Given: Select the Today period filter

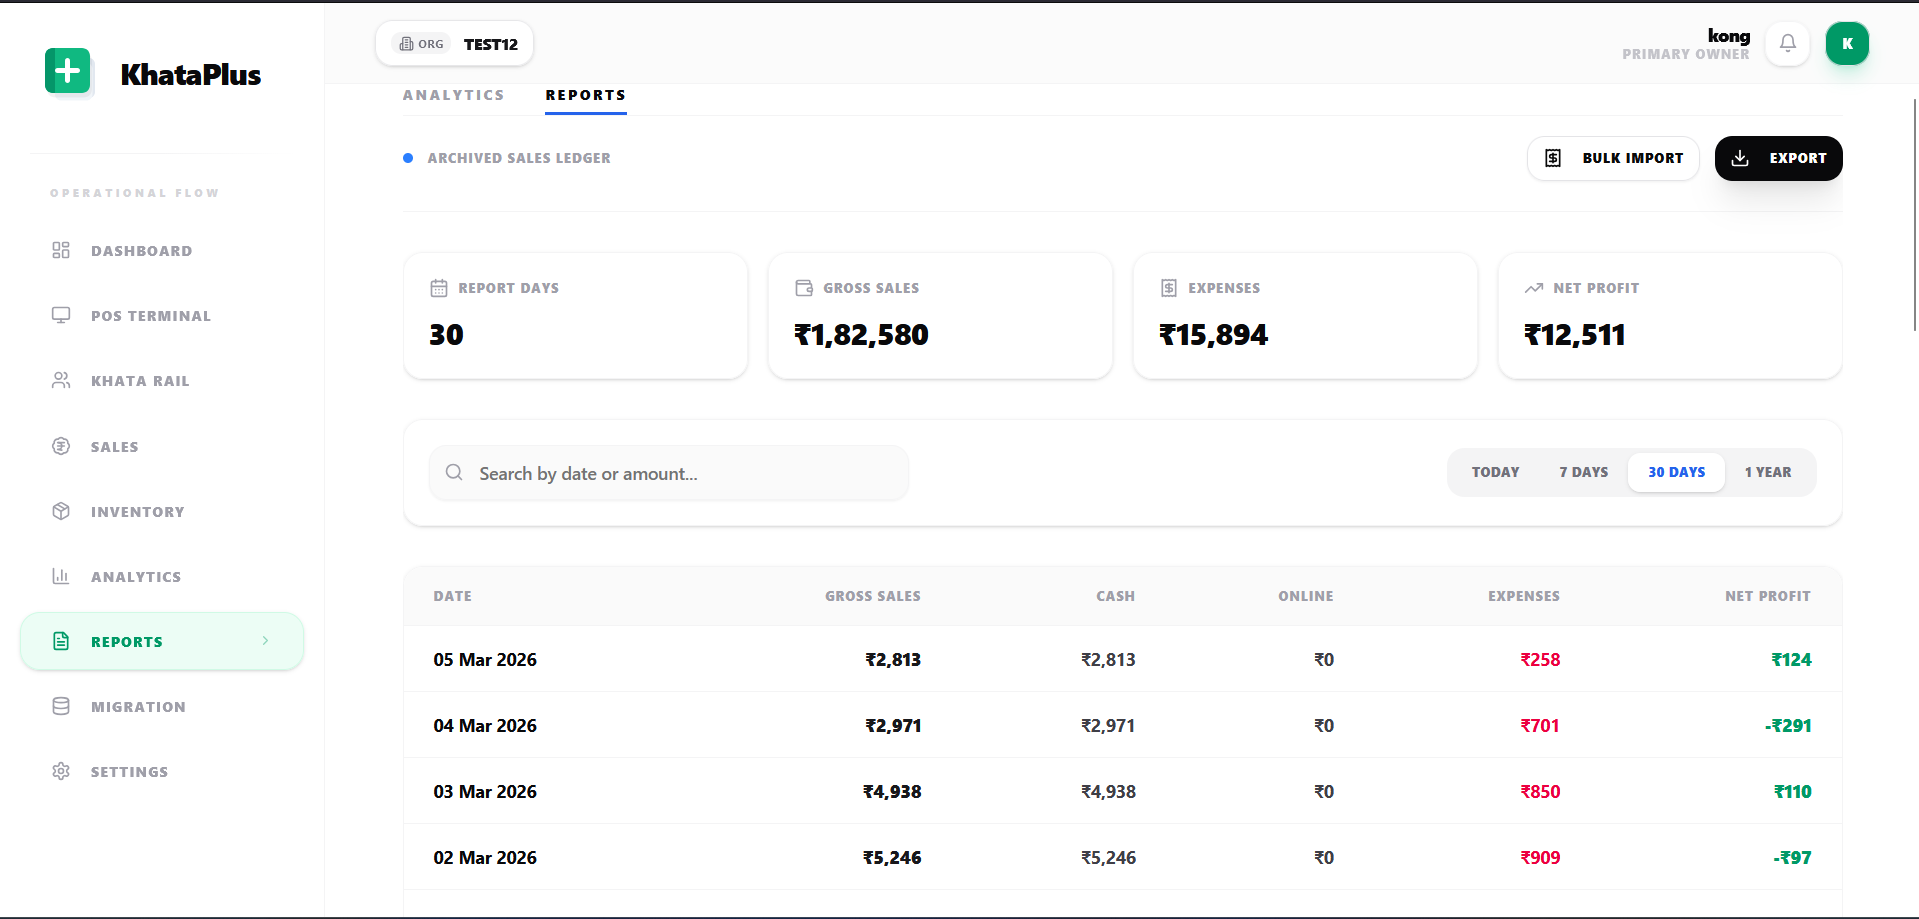Looking at the screenshot, I should (1495, 472).
